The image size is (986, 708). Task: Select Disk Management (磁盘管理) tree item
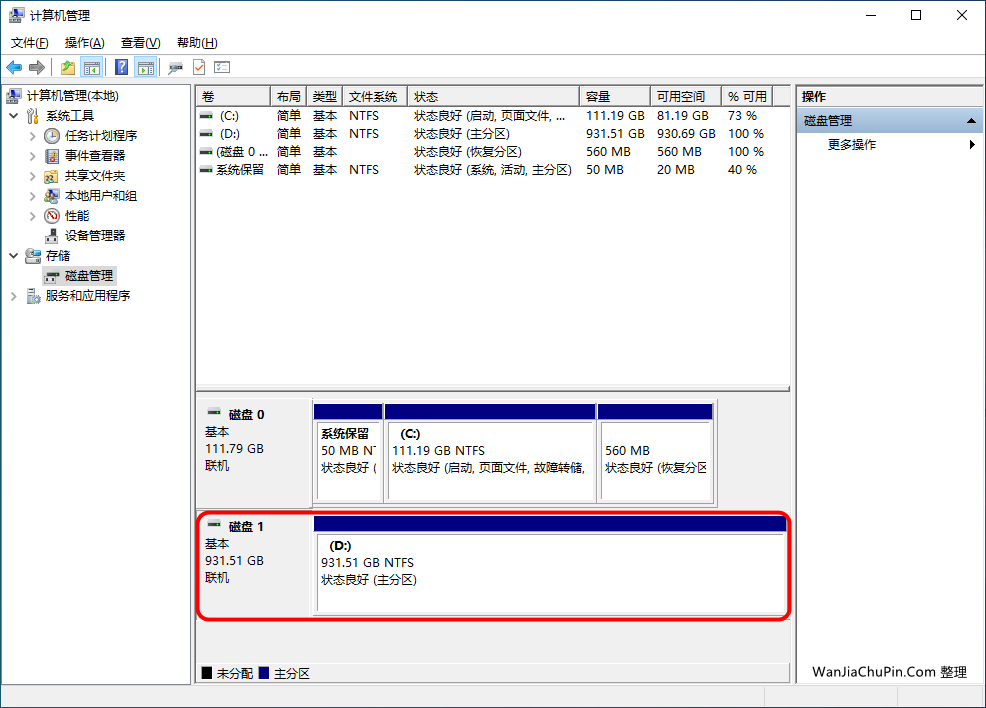(x=89, y=276)
